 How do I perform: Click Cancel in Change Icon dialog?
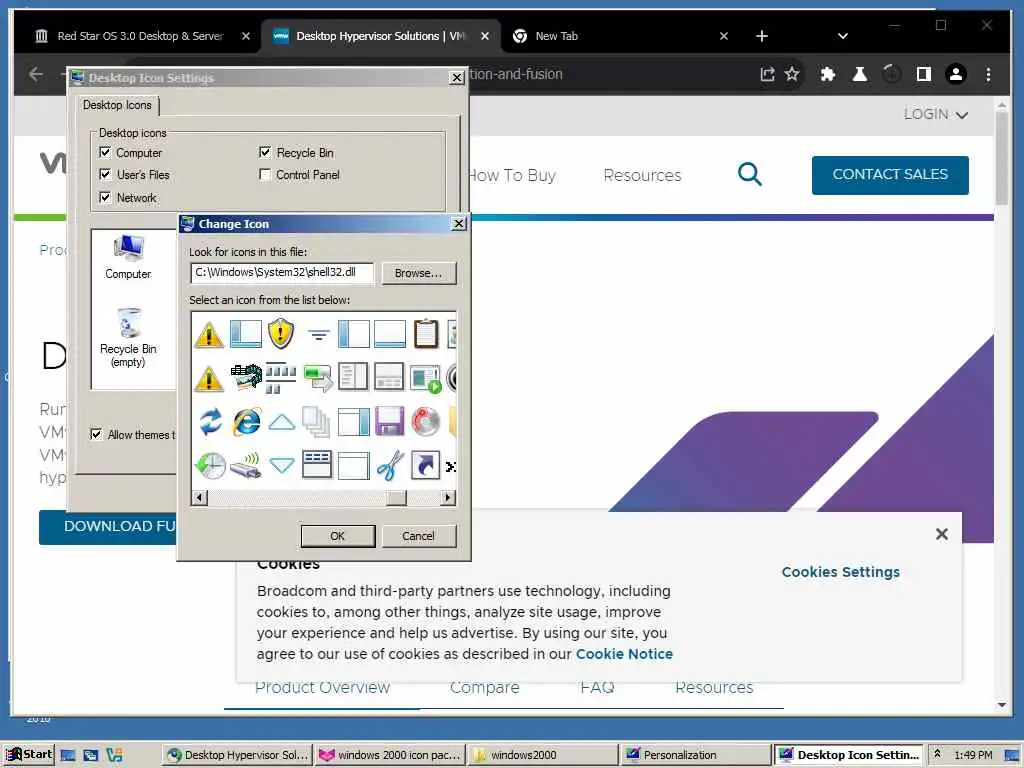tap(419, 536)
